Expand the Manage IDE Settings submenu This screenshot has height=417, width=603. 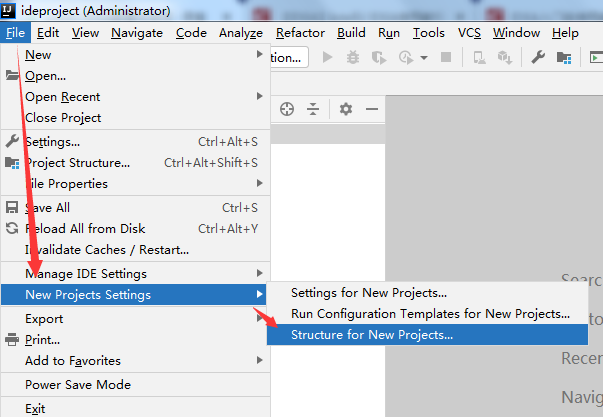(135, 274)
